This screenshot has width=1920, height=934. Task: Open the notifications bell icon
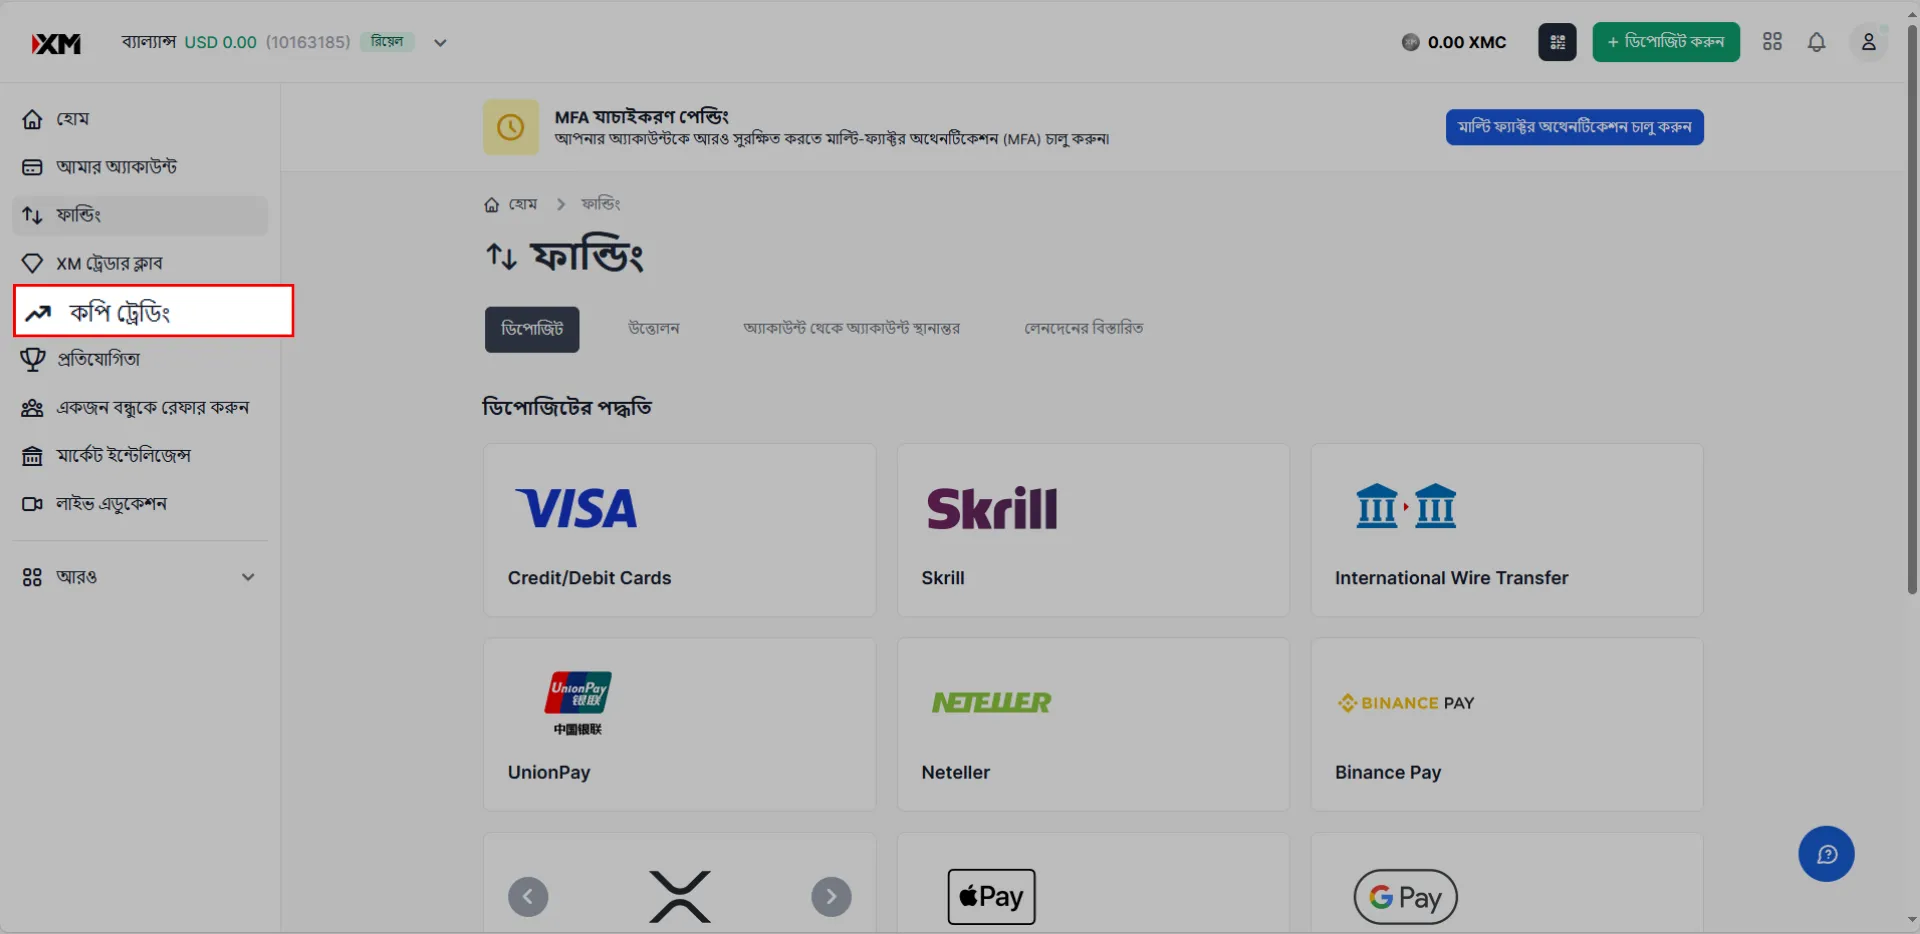click(1816, 42)
